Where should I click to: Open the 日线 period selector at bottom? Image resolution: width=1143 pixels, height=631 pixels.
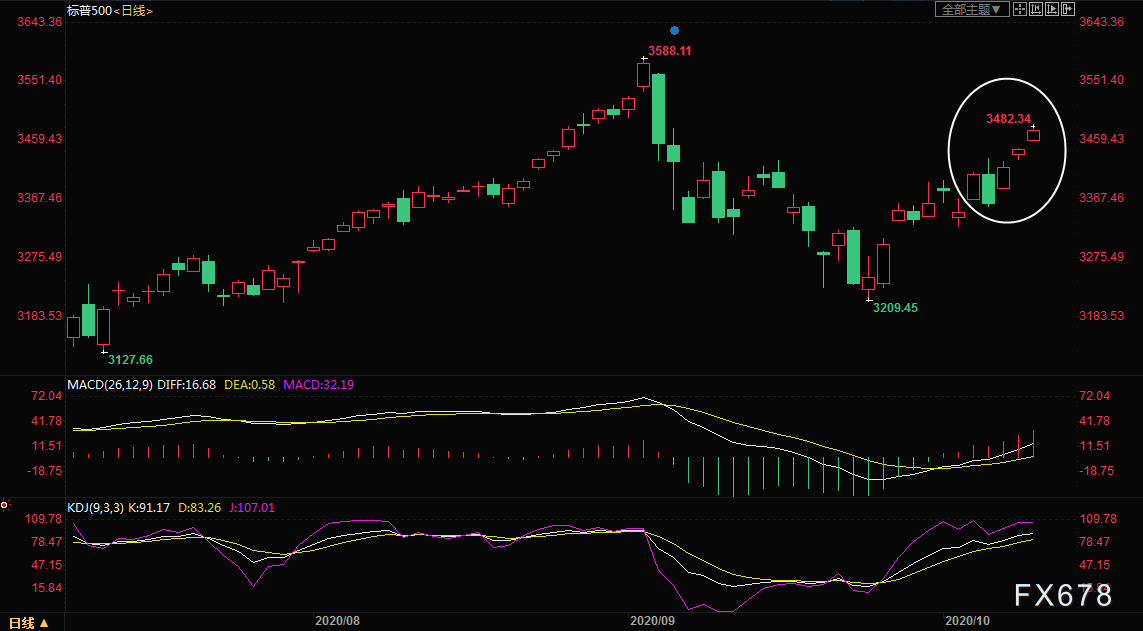pos(29,623)
